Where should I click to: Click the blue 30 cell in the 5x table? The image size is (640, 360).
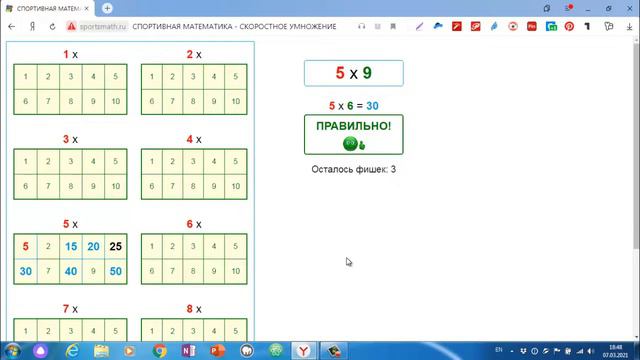26,271
